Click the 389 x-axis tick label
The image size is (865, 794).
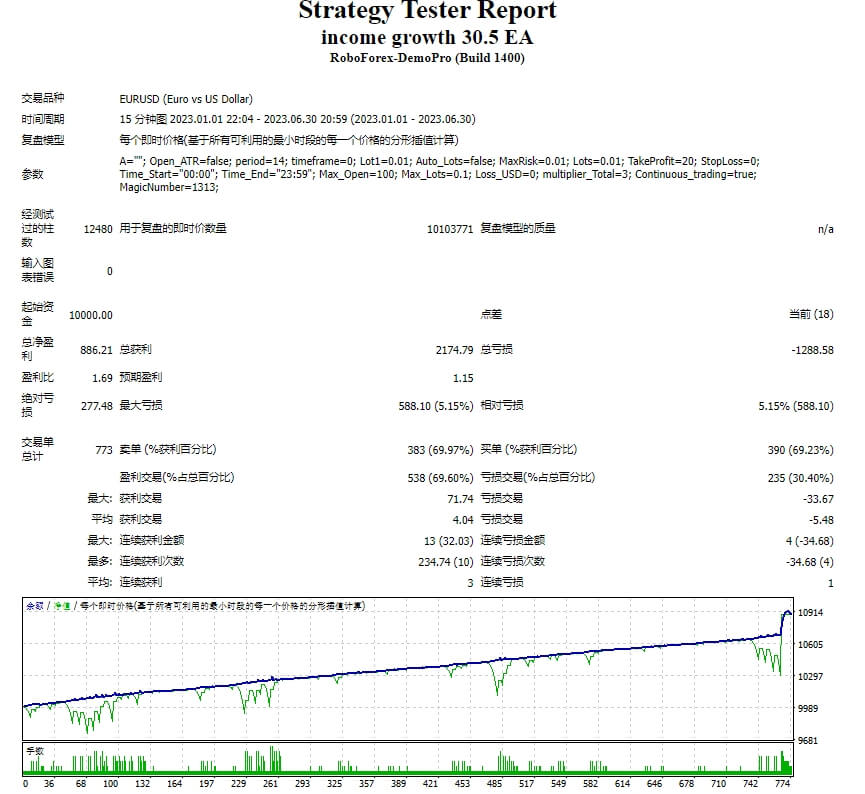coord(398,784)
